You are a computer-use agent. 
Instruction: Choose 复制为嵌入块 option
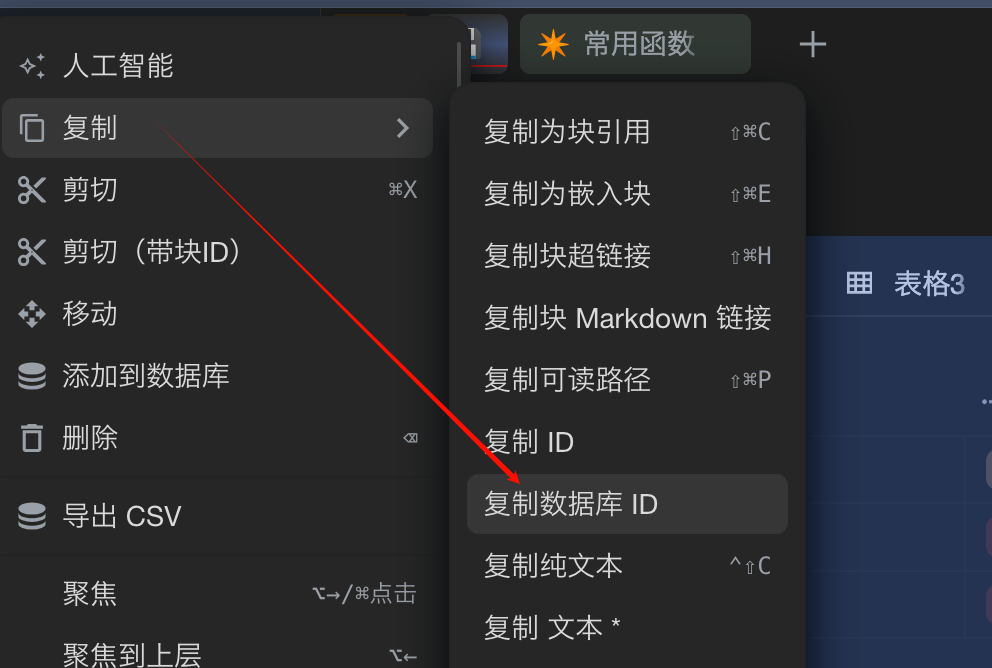coord(627,194)
